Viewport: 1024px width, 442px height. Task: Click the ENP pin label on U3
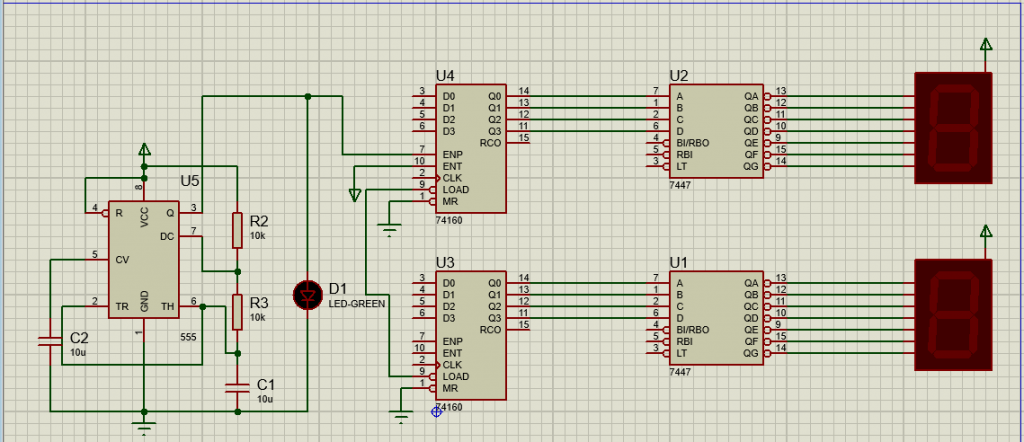coord(453,341)
